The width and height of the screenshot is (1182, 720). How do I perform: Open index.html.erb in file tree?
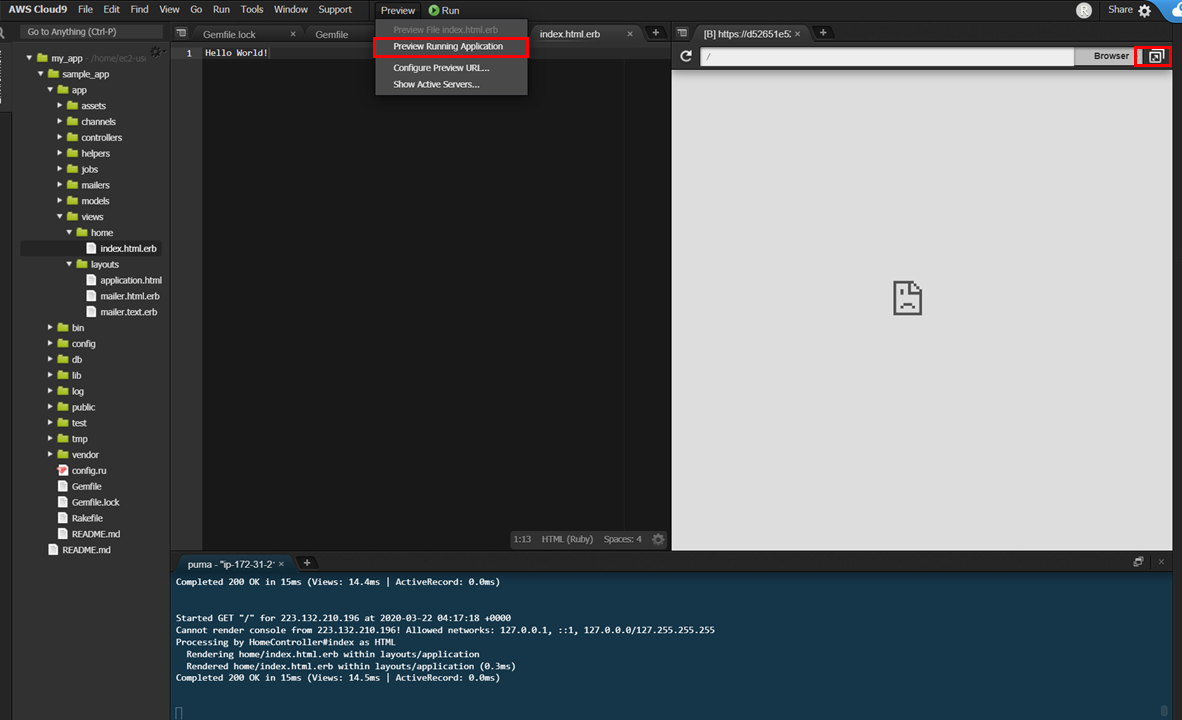click(x=128, y=248)
